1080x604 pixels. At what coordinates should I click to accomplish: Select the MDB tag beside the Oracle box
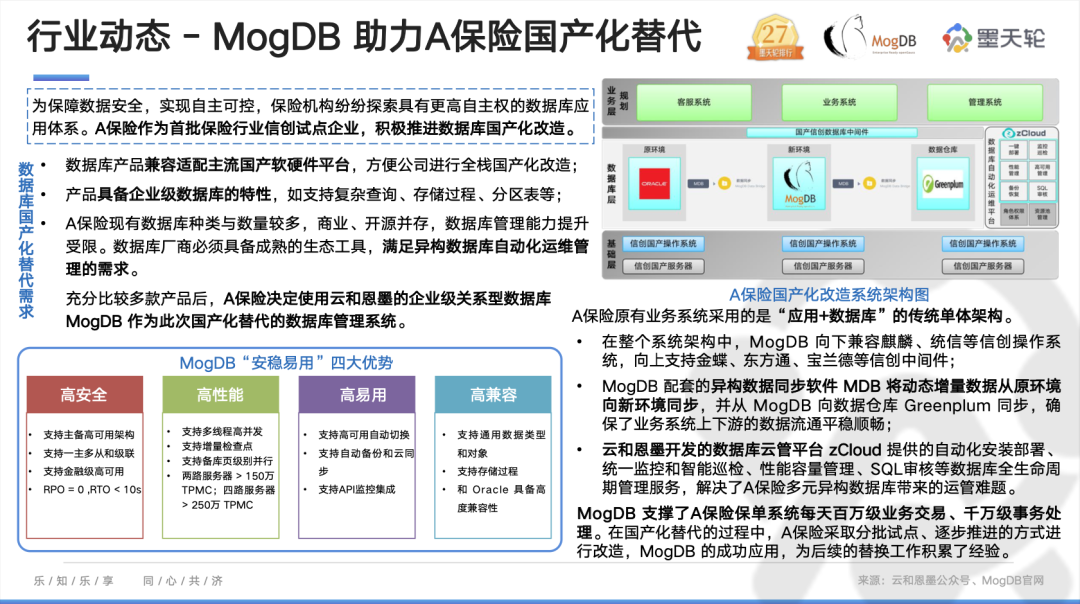point(698,184)
